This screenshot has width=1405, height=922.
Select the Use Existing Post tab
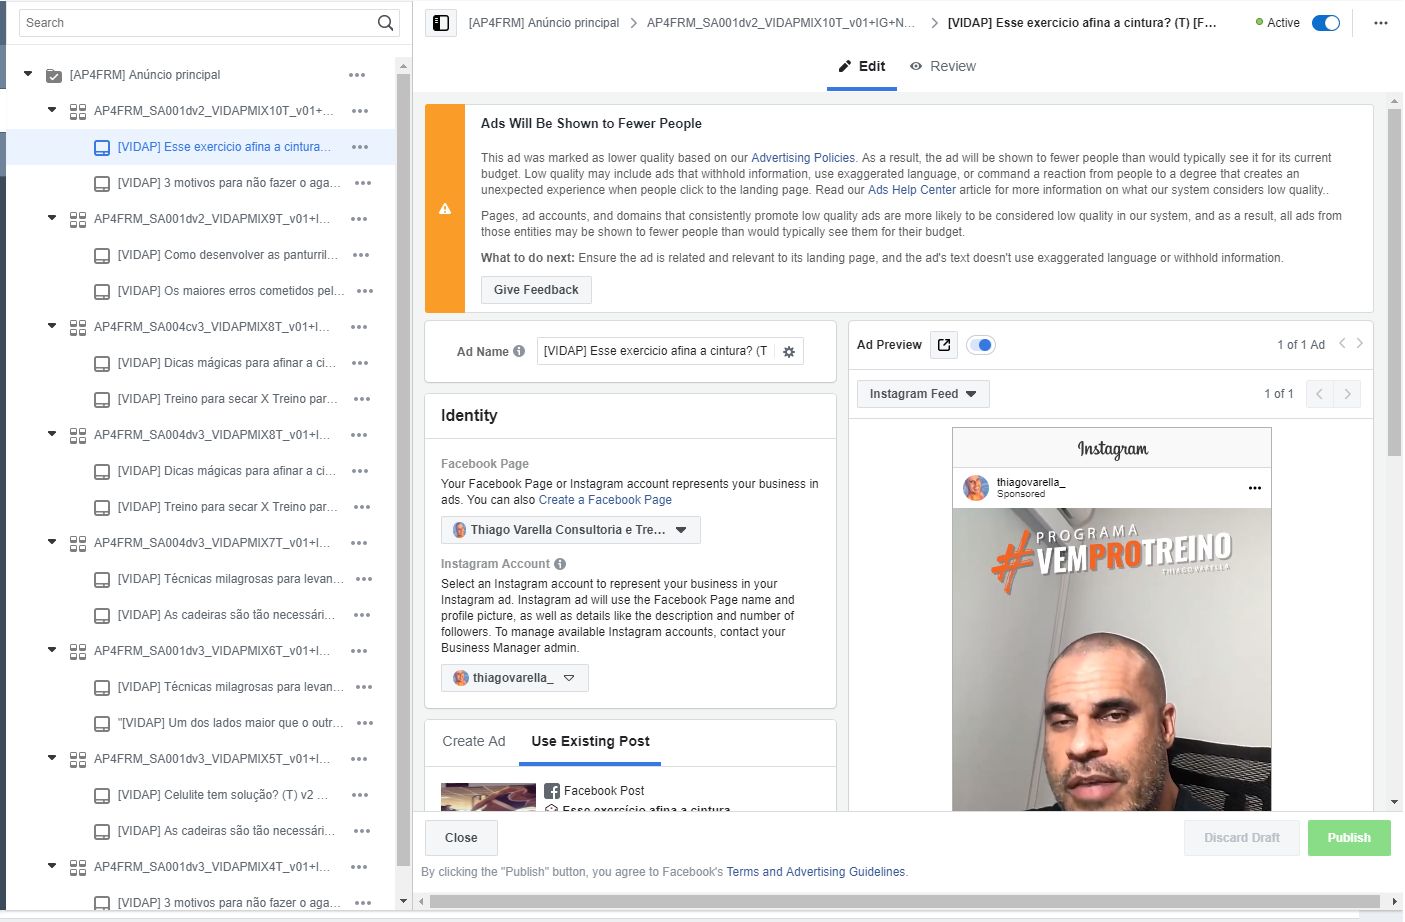[x=591, y=741]
